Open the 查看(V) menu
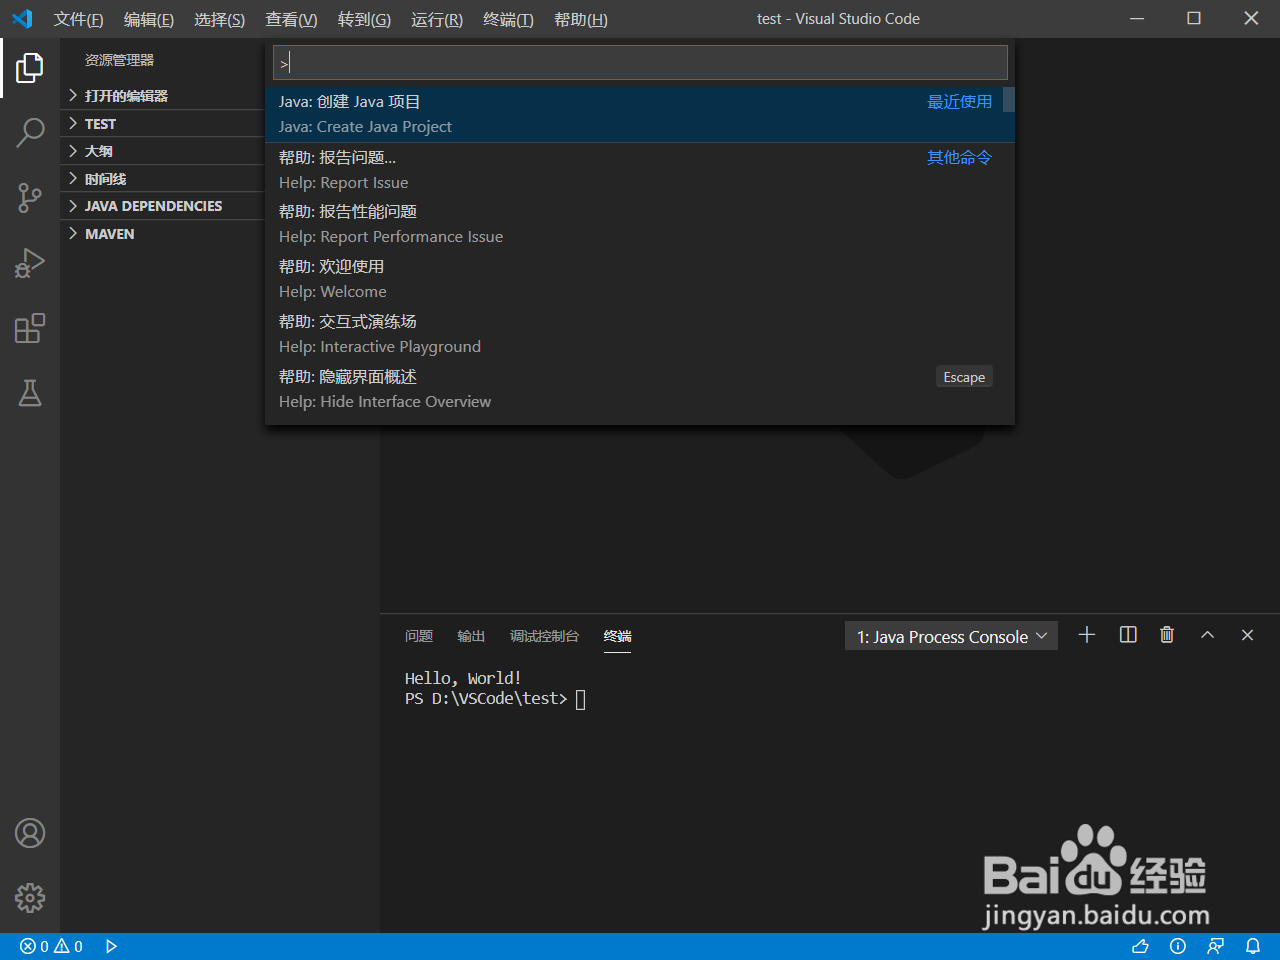This screenshot has width=1280, height=960. click(x=291, y=19)
